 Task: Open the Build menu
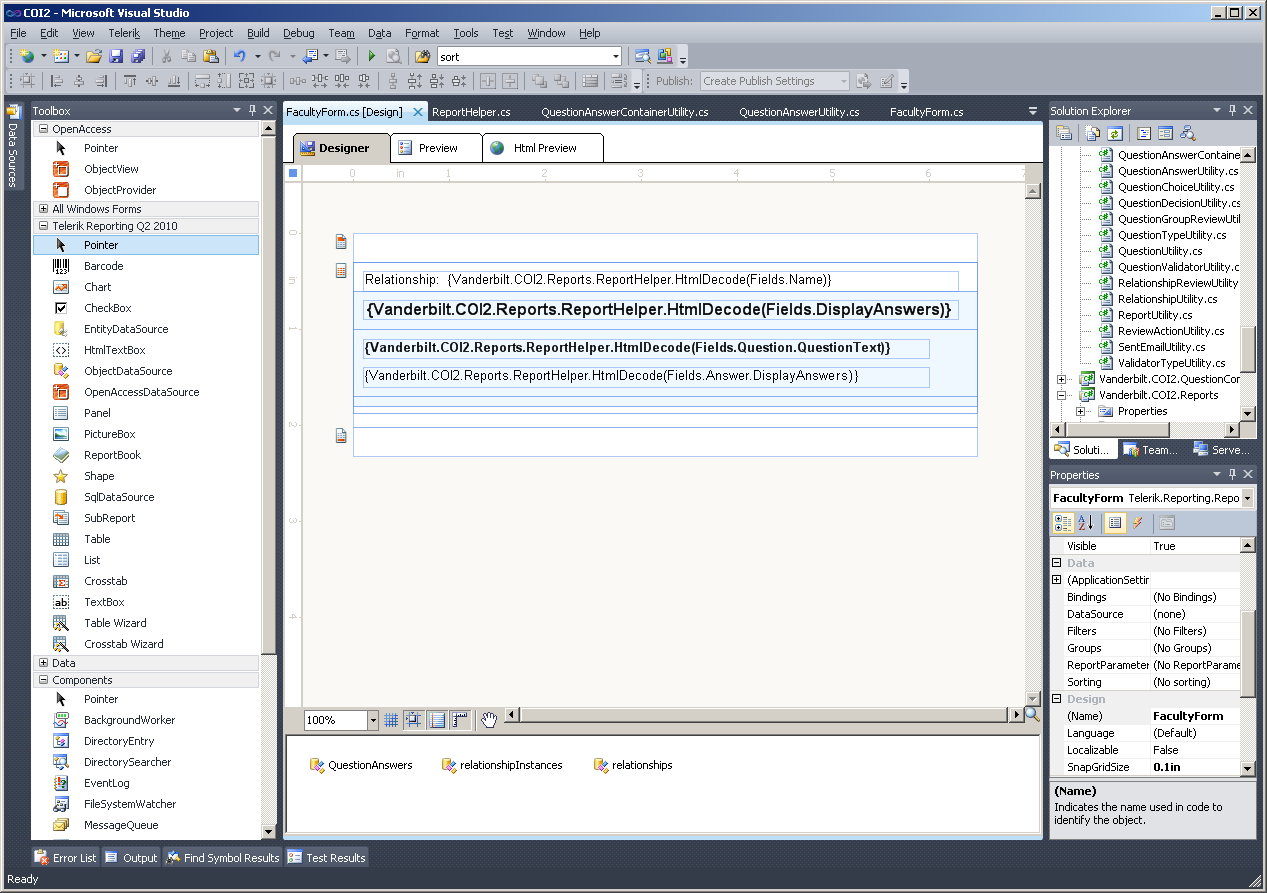(x=258, y=33)
